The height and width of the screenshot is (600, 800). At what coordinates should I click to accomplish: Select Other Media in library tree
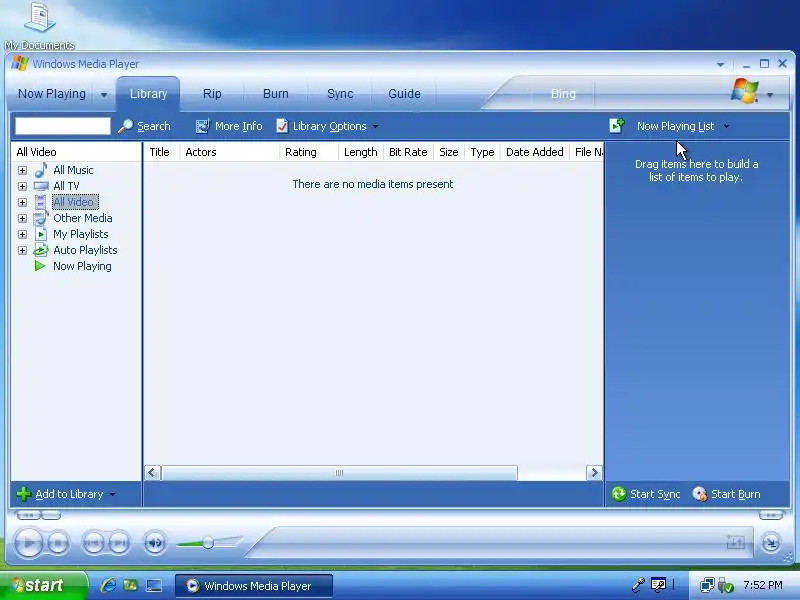pyautogui.click(x=83, y=218)
